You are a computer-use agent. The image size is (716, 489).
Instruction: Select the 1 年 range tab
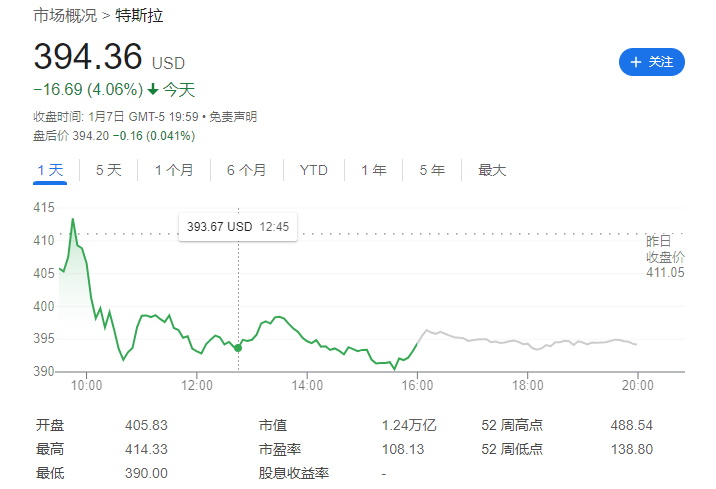pyautogui.click(x=374, y=170)
